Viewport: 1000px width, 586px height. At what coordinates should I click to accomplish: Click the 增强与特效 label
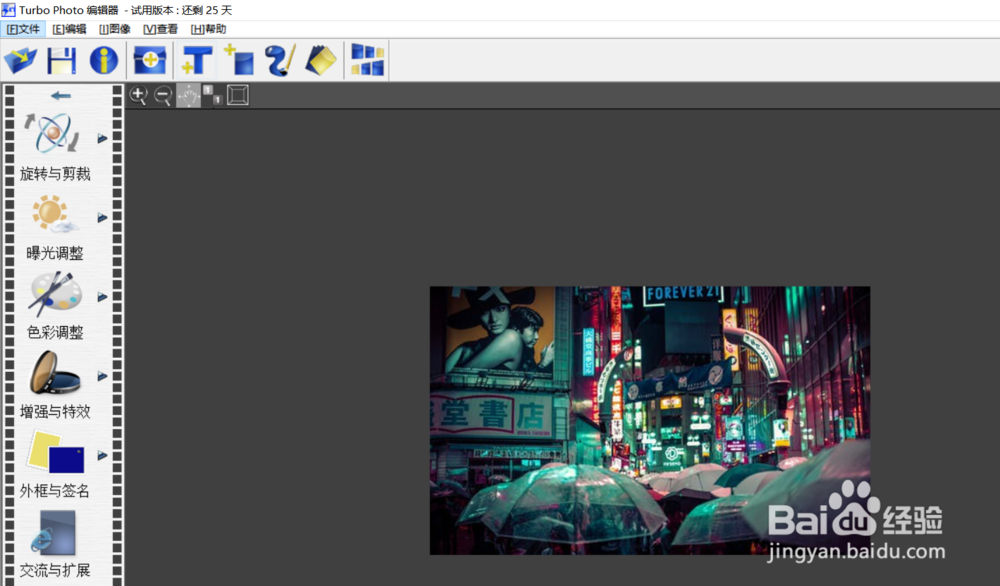tap(55, 411)
